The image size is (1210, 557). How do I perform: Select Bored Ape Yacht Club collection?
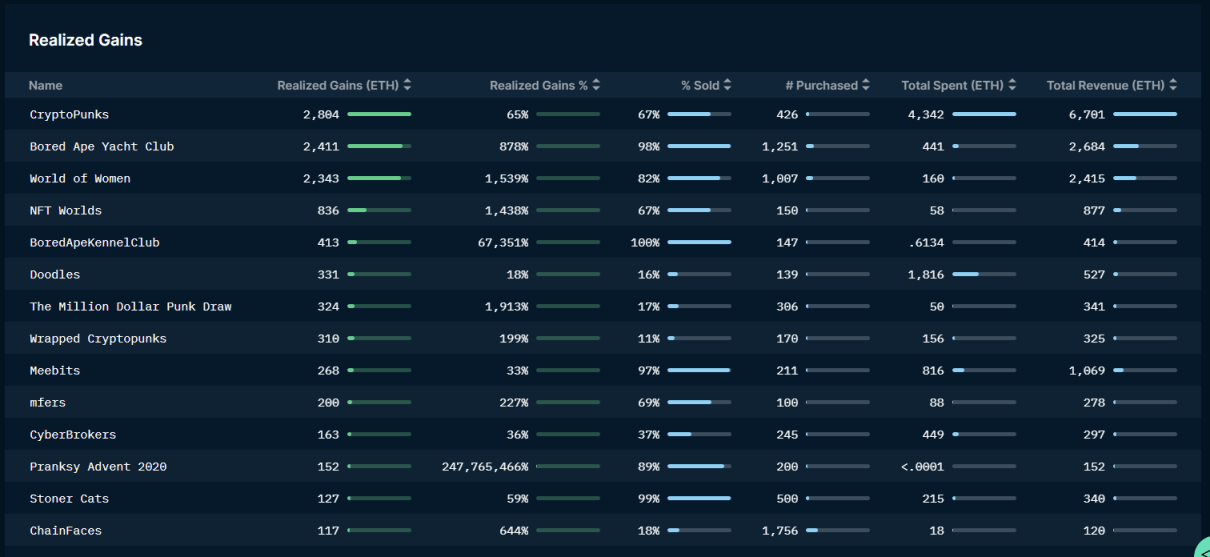point(101,147)
